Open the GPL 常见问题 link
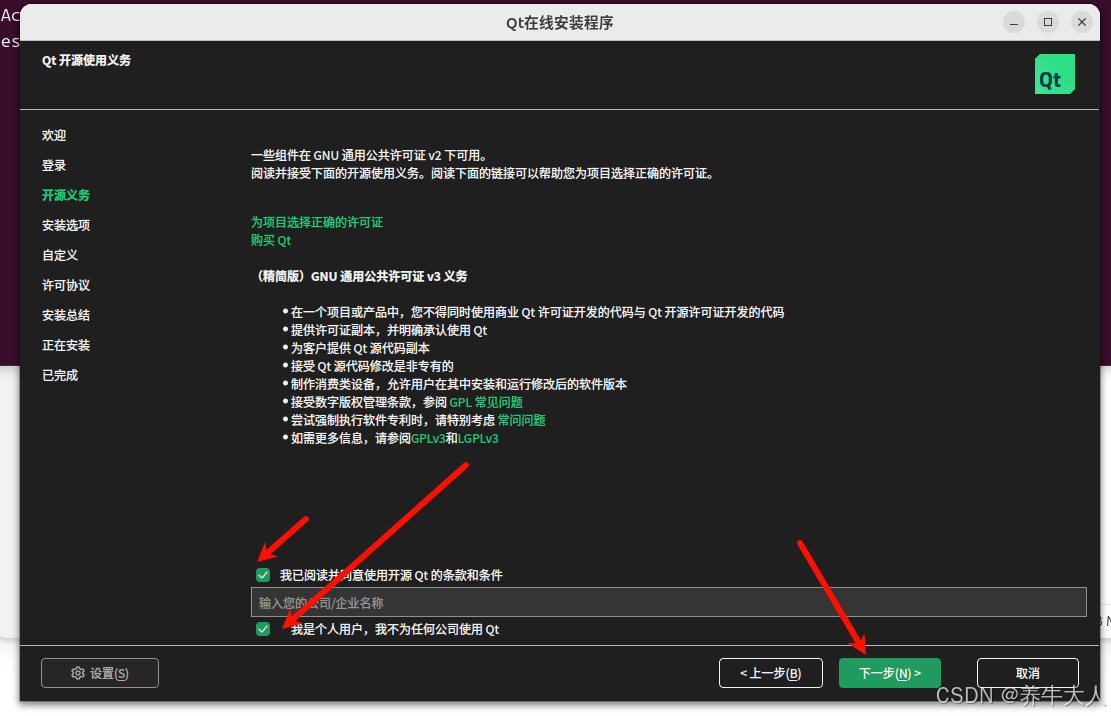Screen dimensions: 1111x716 (486, 402)
